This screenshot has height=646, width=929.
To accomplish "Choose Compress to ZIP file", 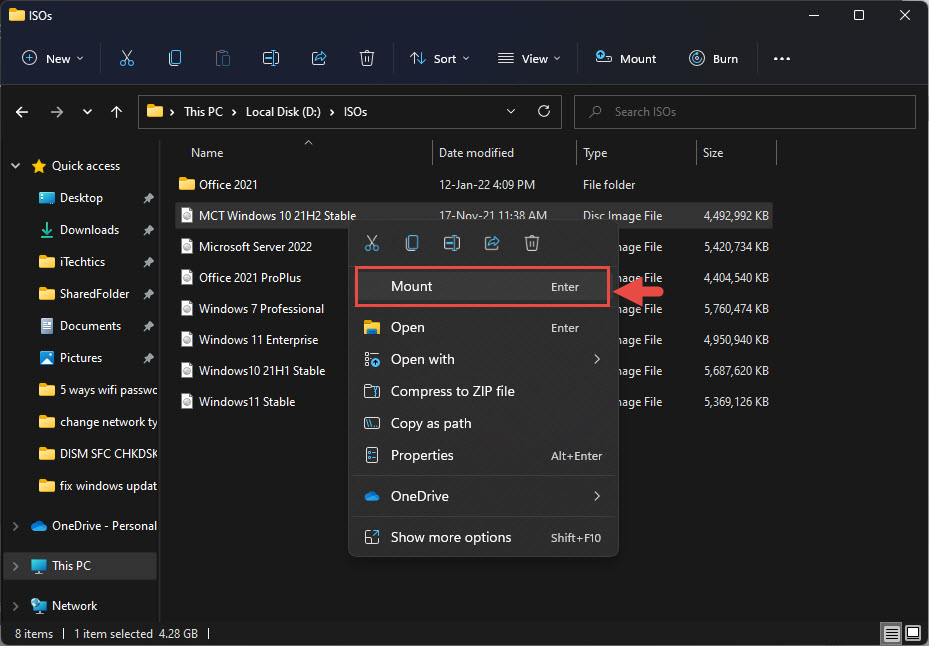I will [483, 391].
